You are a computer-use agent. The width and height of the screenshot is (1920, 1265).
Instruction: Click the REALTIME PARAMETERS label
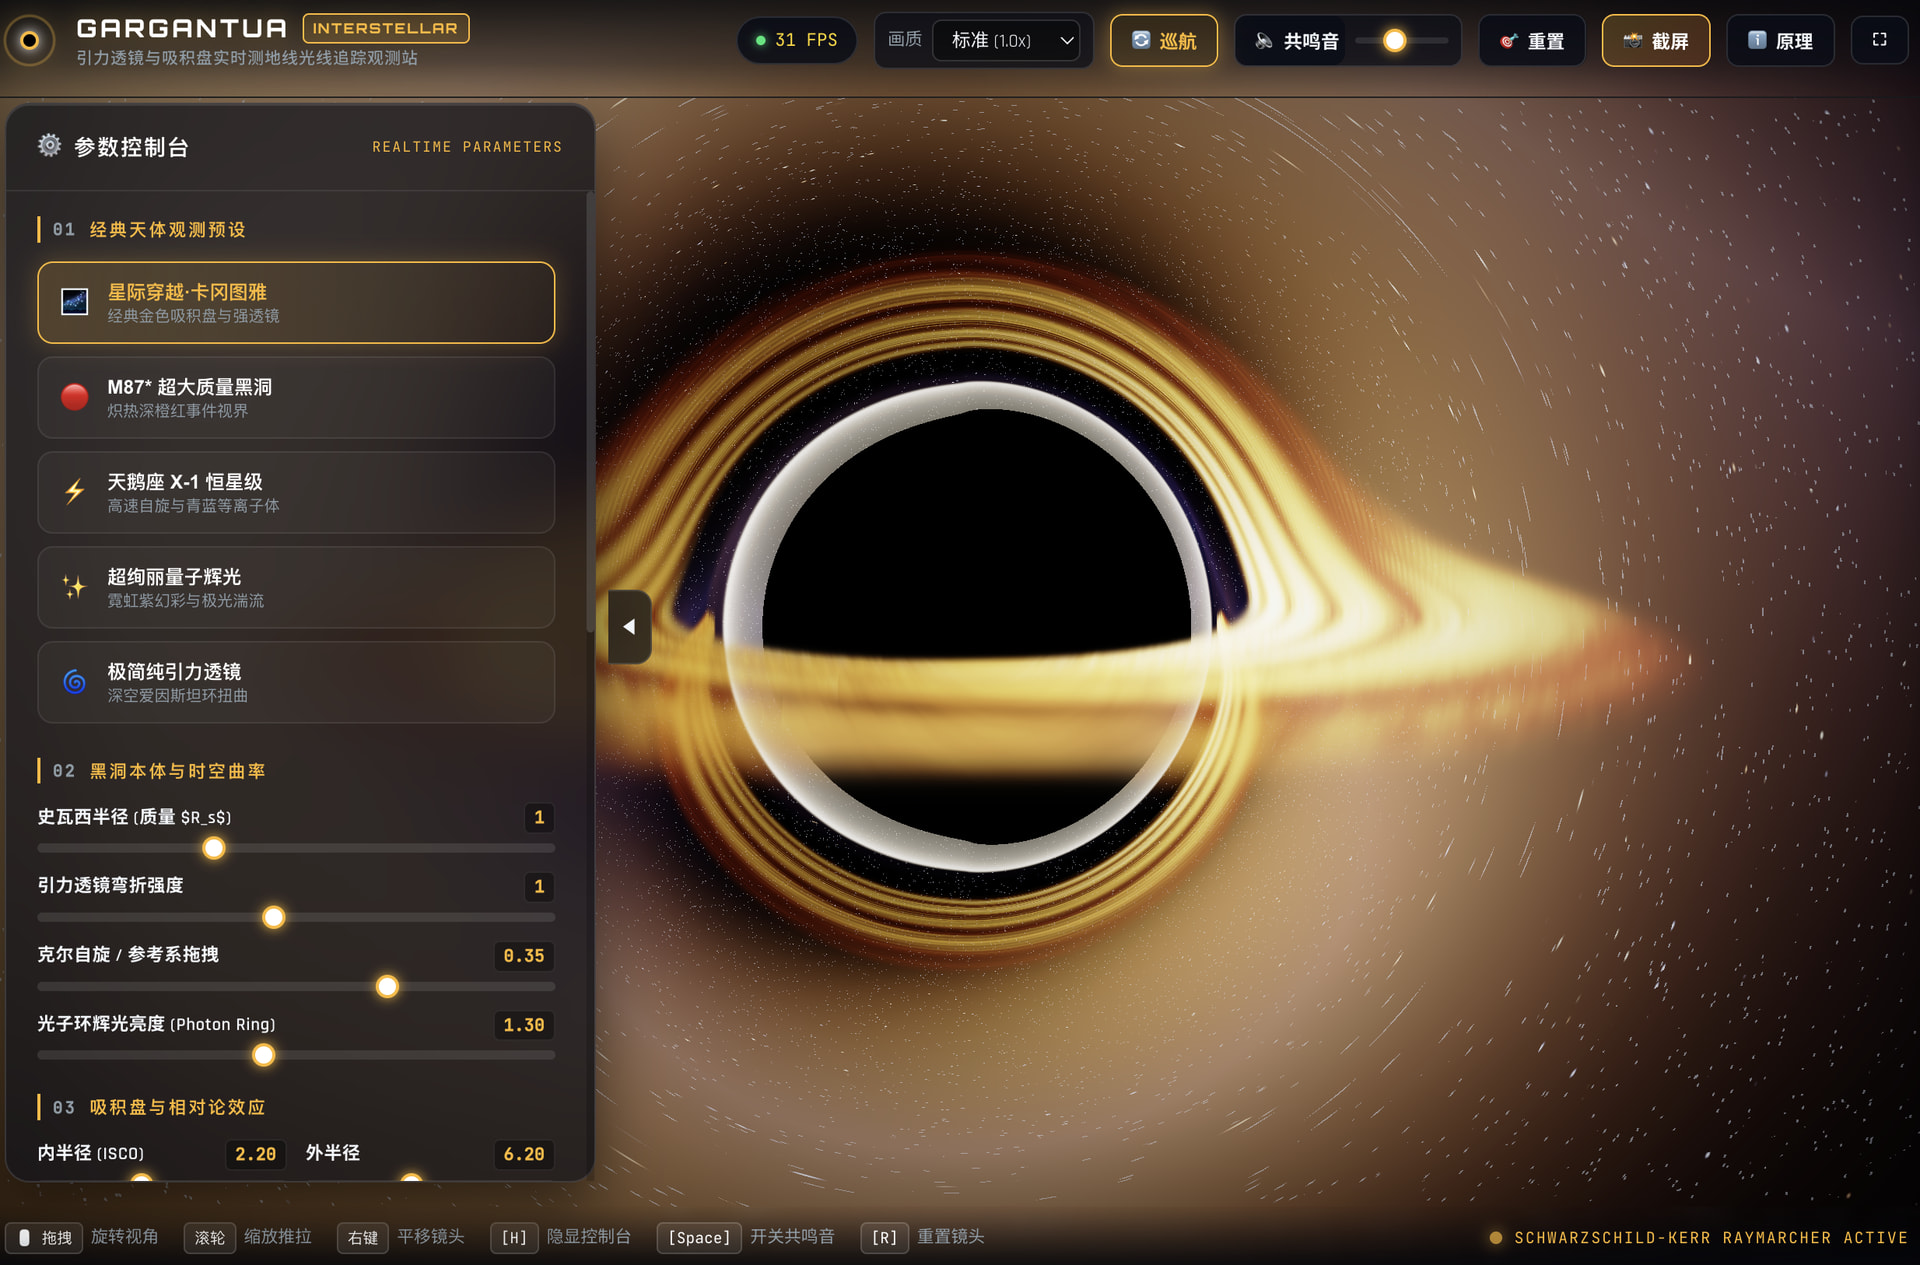click(467, 147)
